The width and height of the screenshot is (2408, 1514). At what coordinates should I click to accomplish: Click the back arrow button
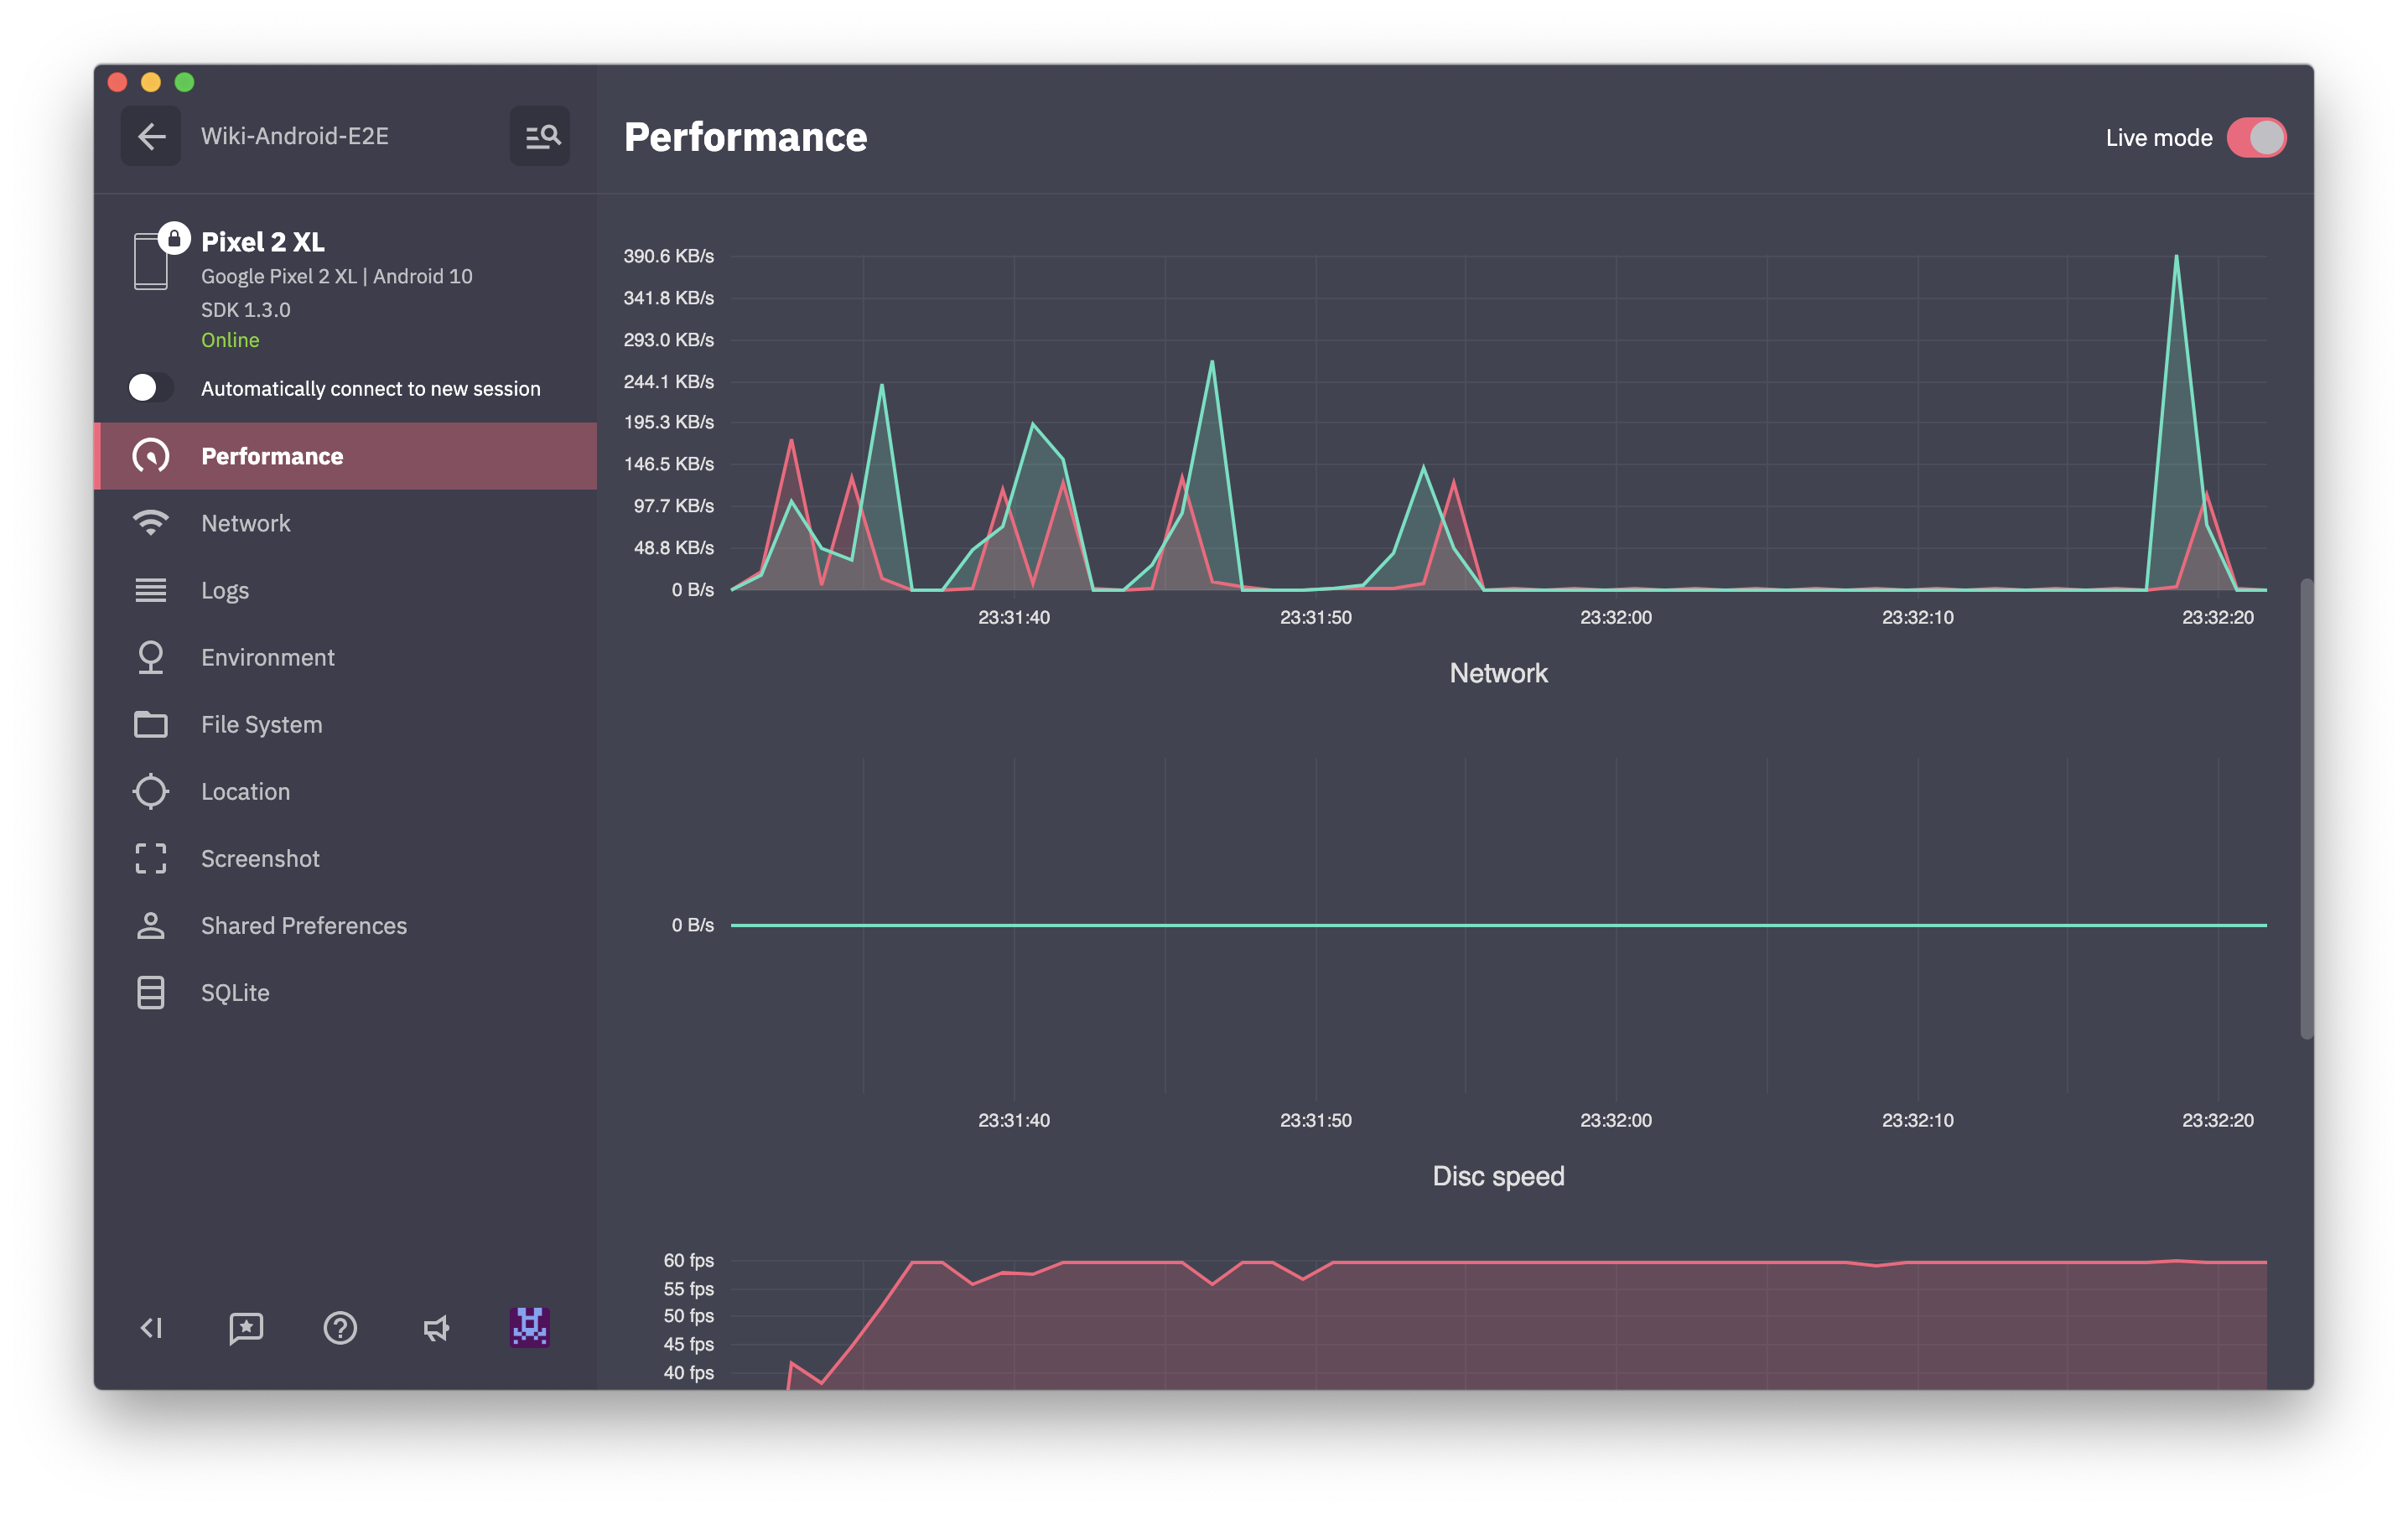tap(151, 136)
